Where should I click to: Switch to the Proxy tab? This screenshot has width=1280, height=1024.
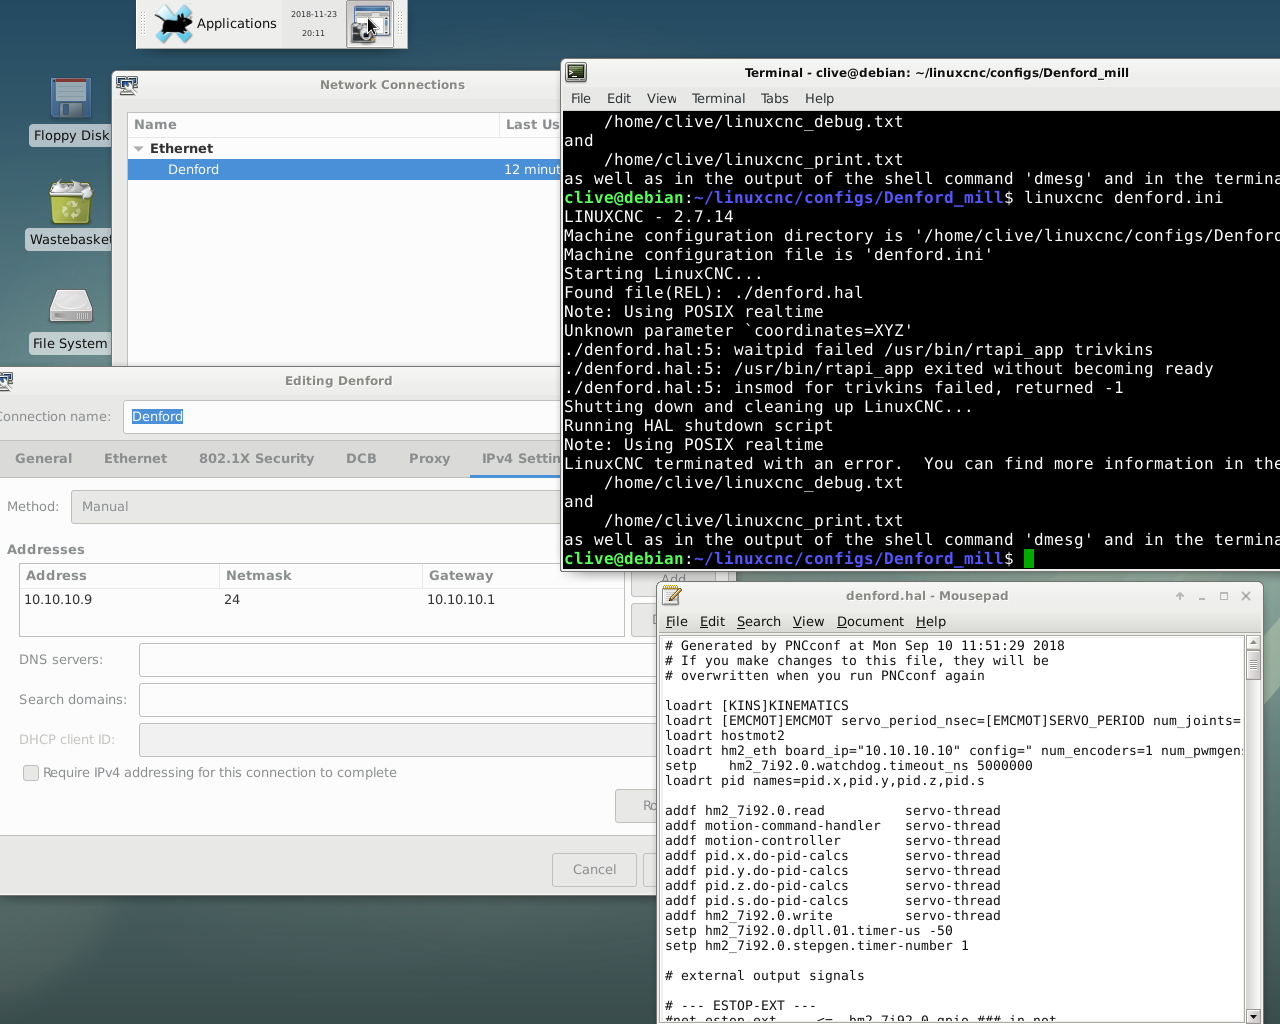click(x=430, y=458)
